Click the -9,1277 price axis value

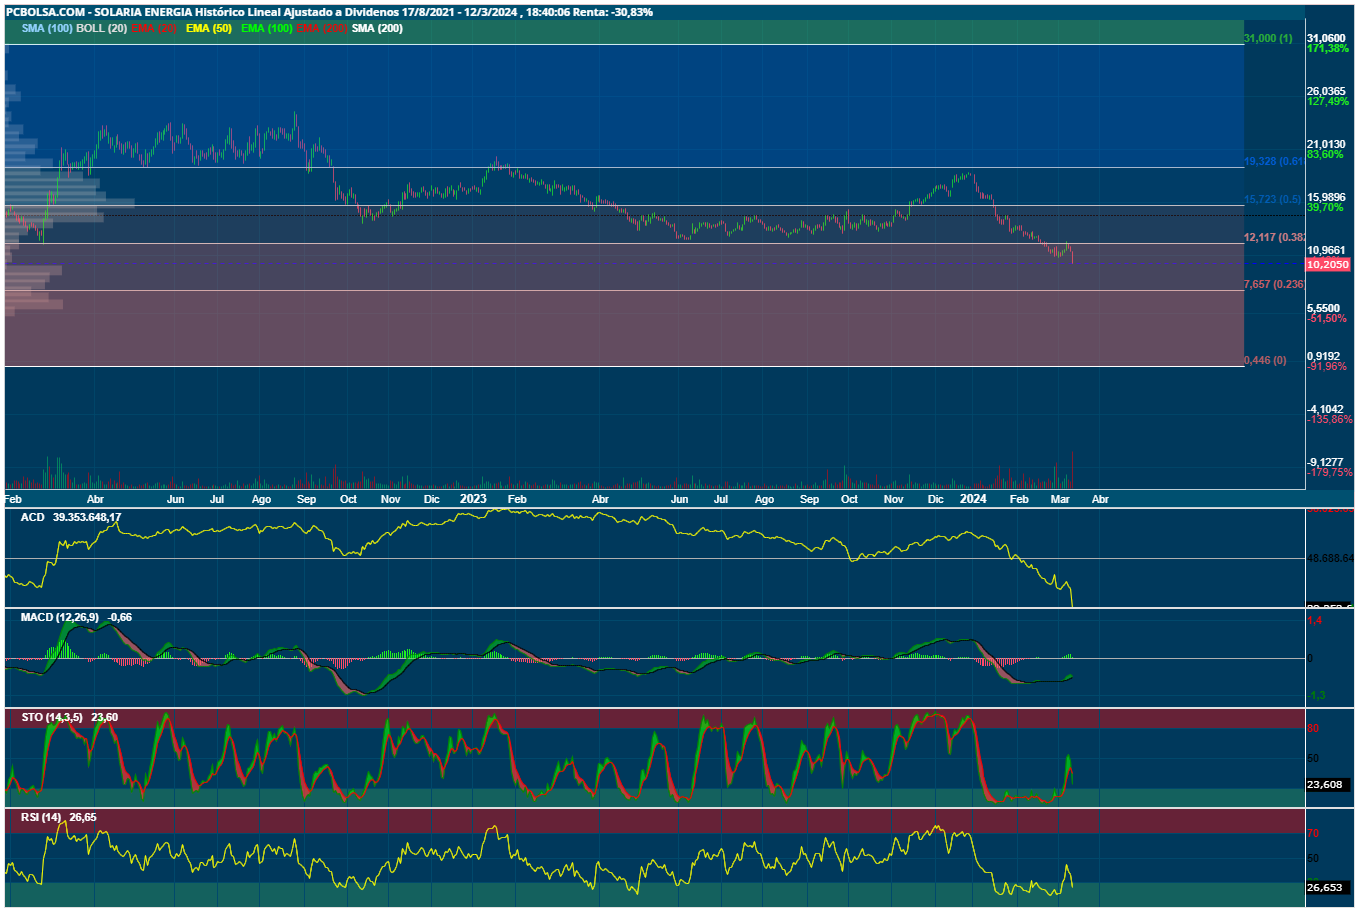coord(1326,462)
